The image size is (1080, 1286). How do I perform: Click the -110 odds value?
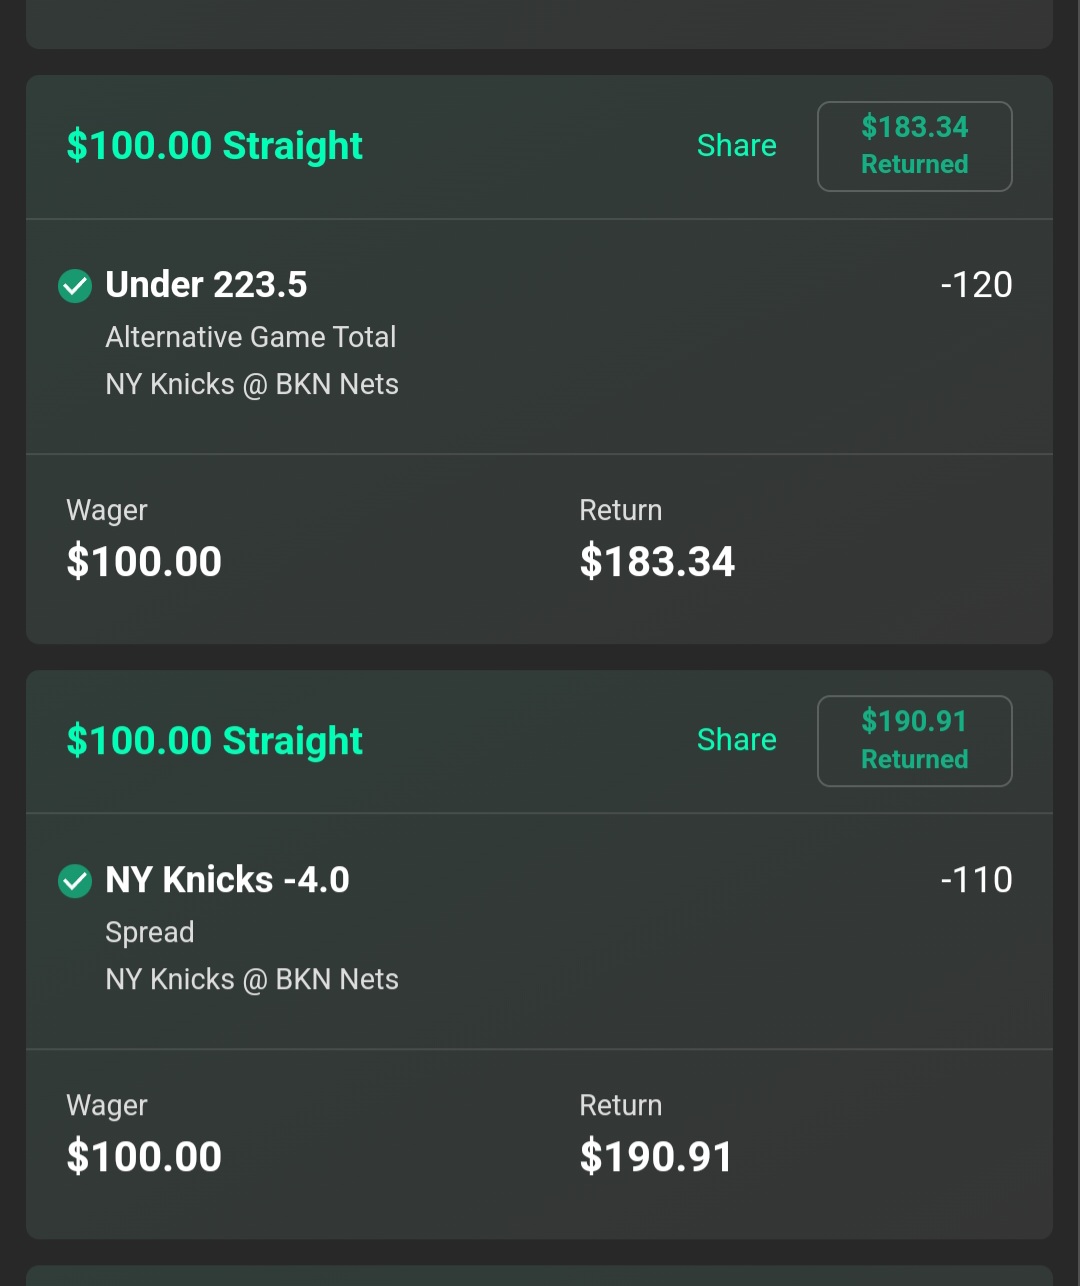pyautogui.click(x=976, y=880)
